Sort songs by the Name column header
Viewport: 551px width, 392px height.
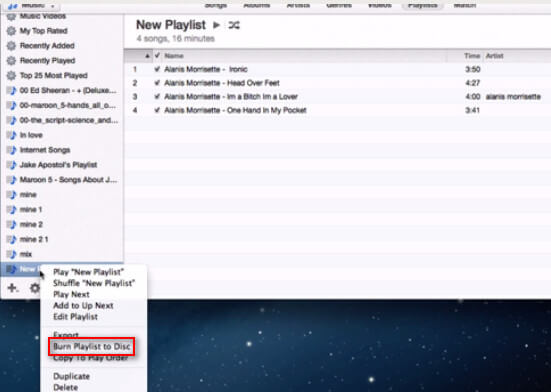coord(174,56)
